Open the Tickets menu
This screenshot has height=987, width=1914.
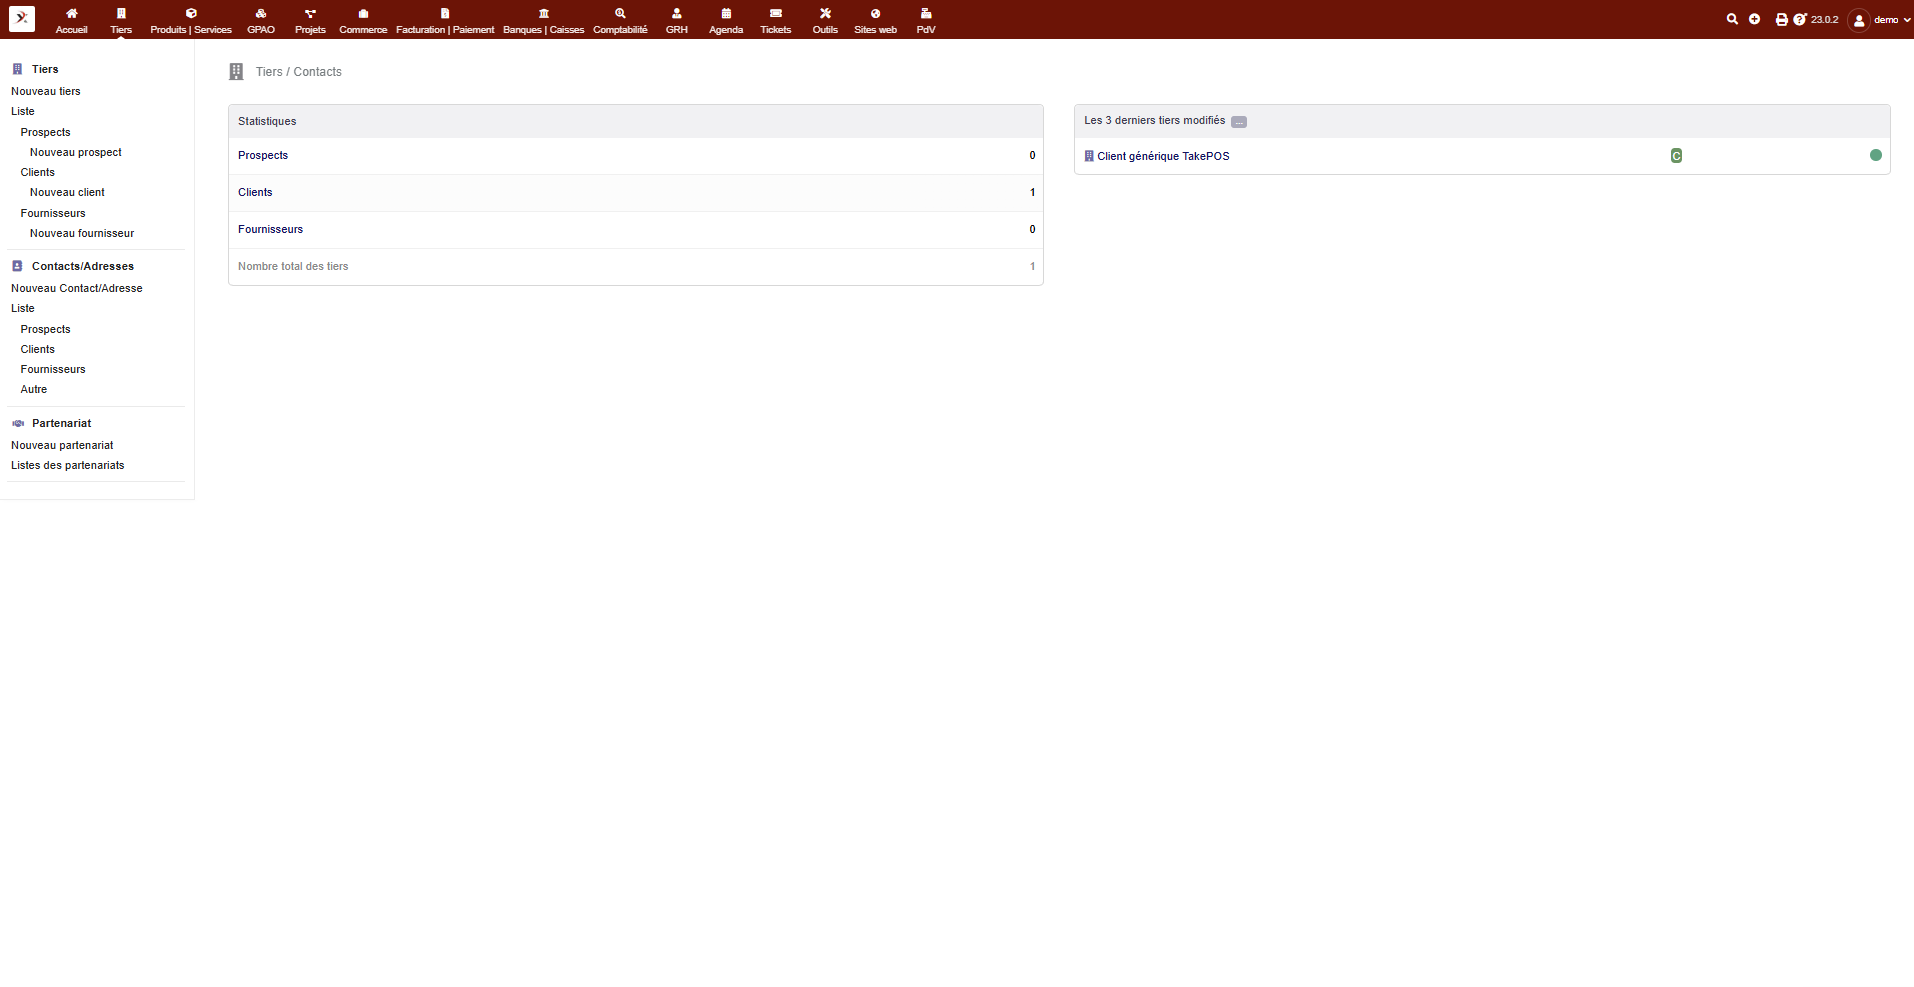click(775, 20)
